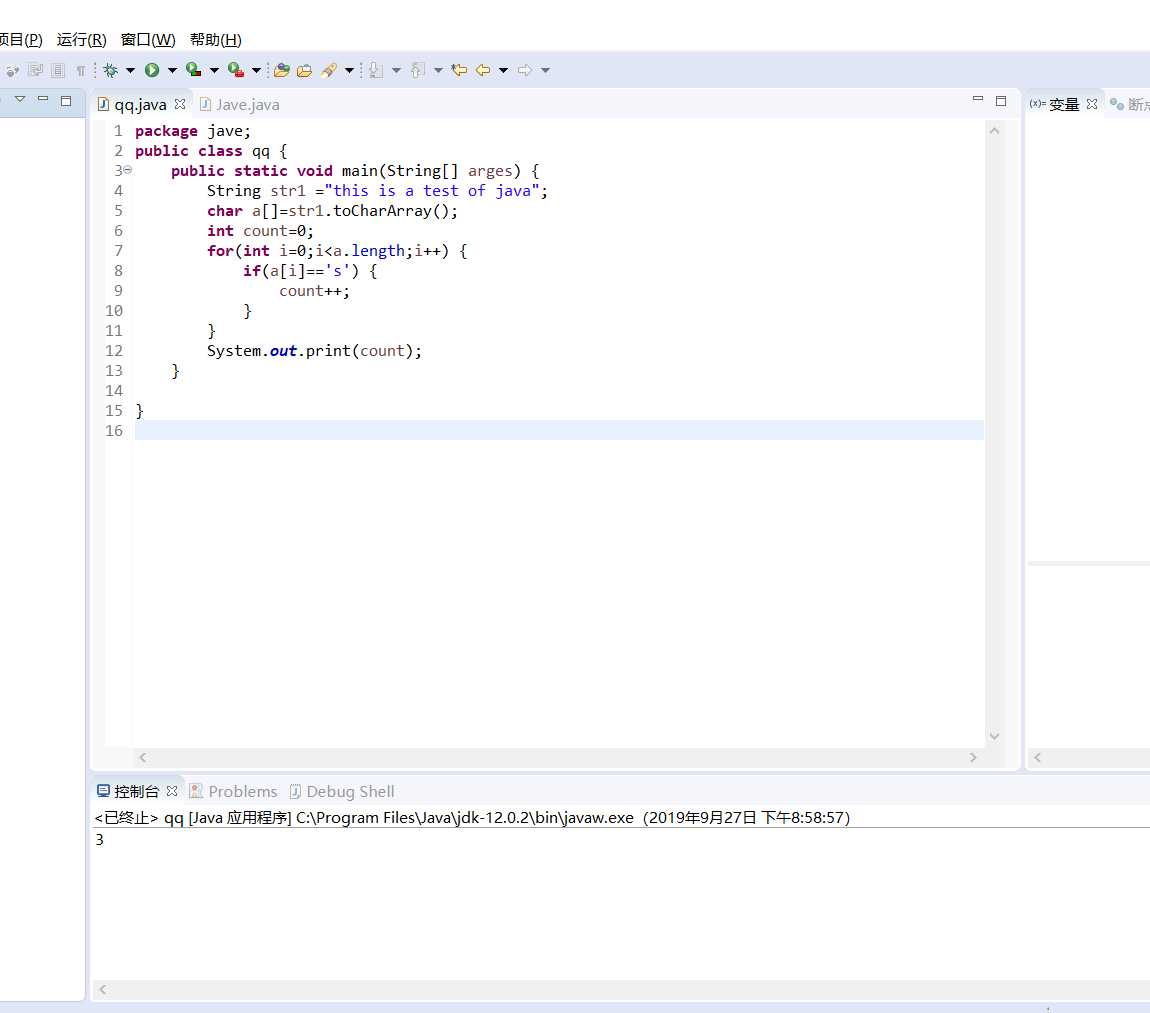Open the External Tools dropdown arrow

tap(256, 70)
